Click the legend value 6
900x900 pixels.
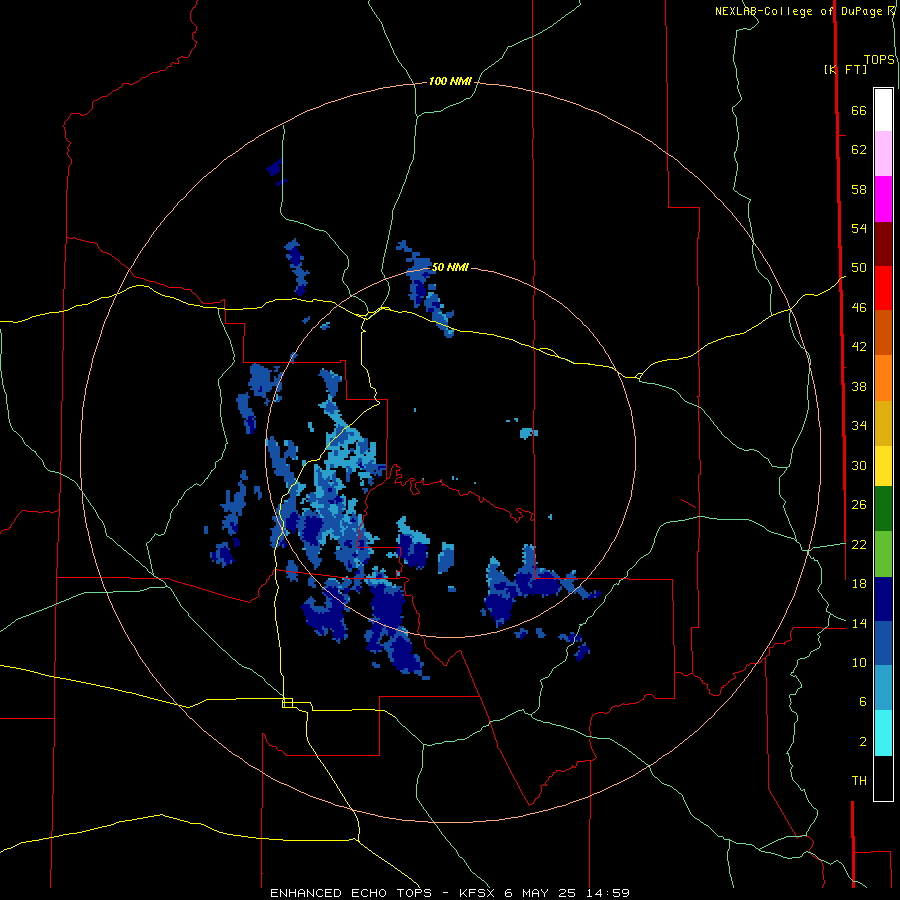[x=863, y=701]
